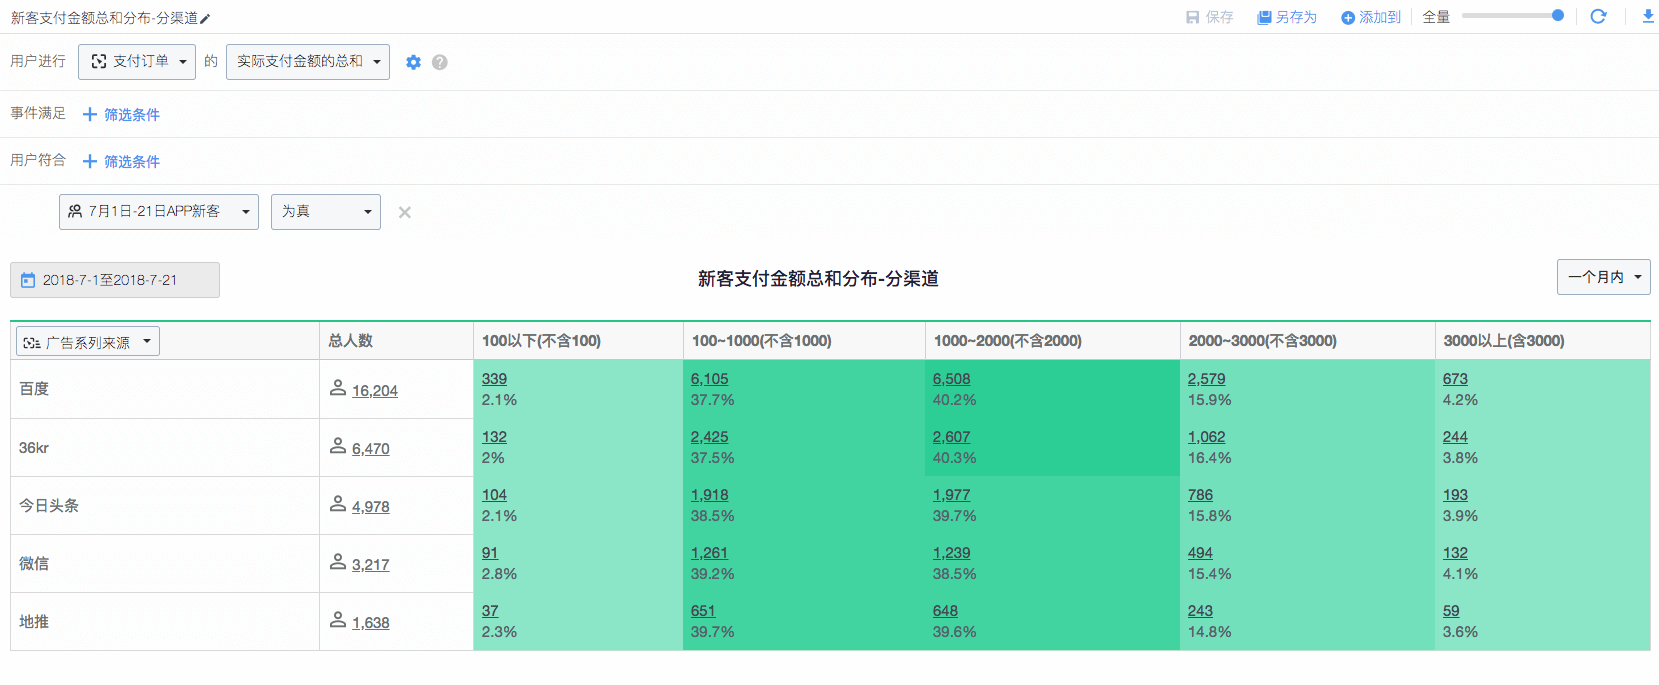Image resolution: width=1659 pixels, height=685 pixels.
Task: Open user count 6,470 for 36kr
Action: (x=371, y=449)
